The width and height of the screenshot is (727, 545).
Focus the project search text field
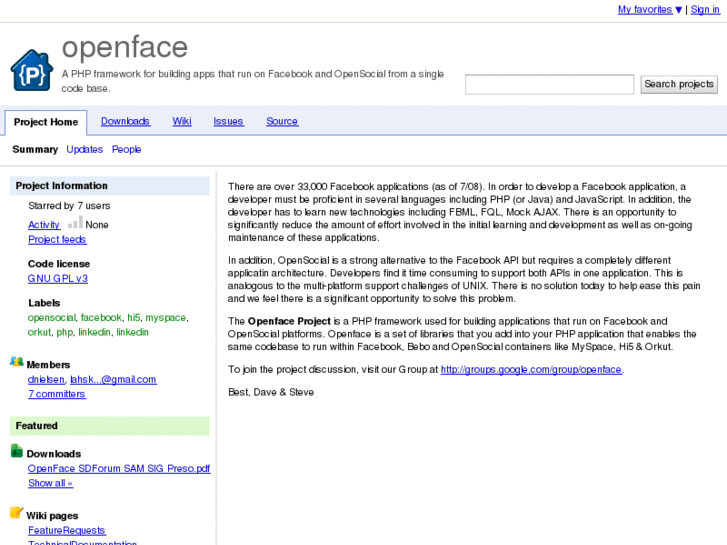(549, 84)
